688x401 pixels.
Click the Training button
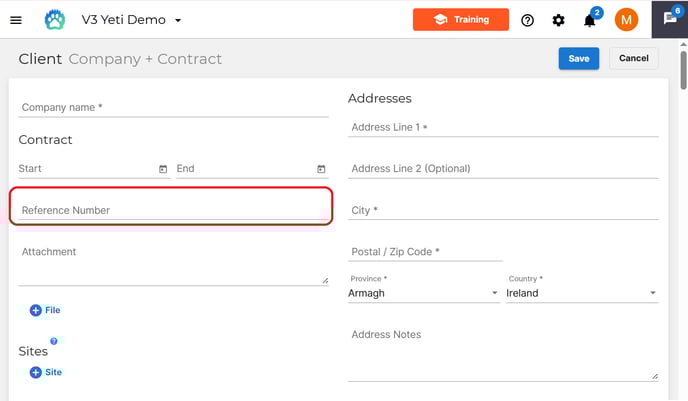[x=461, y=19]
